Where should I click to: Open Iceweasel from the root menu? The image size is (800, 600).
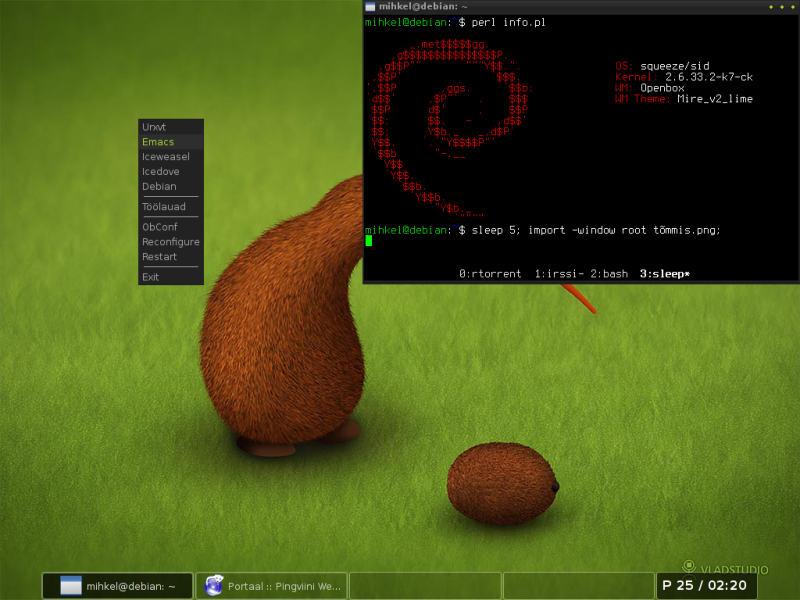point(171,156)
